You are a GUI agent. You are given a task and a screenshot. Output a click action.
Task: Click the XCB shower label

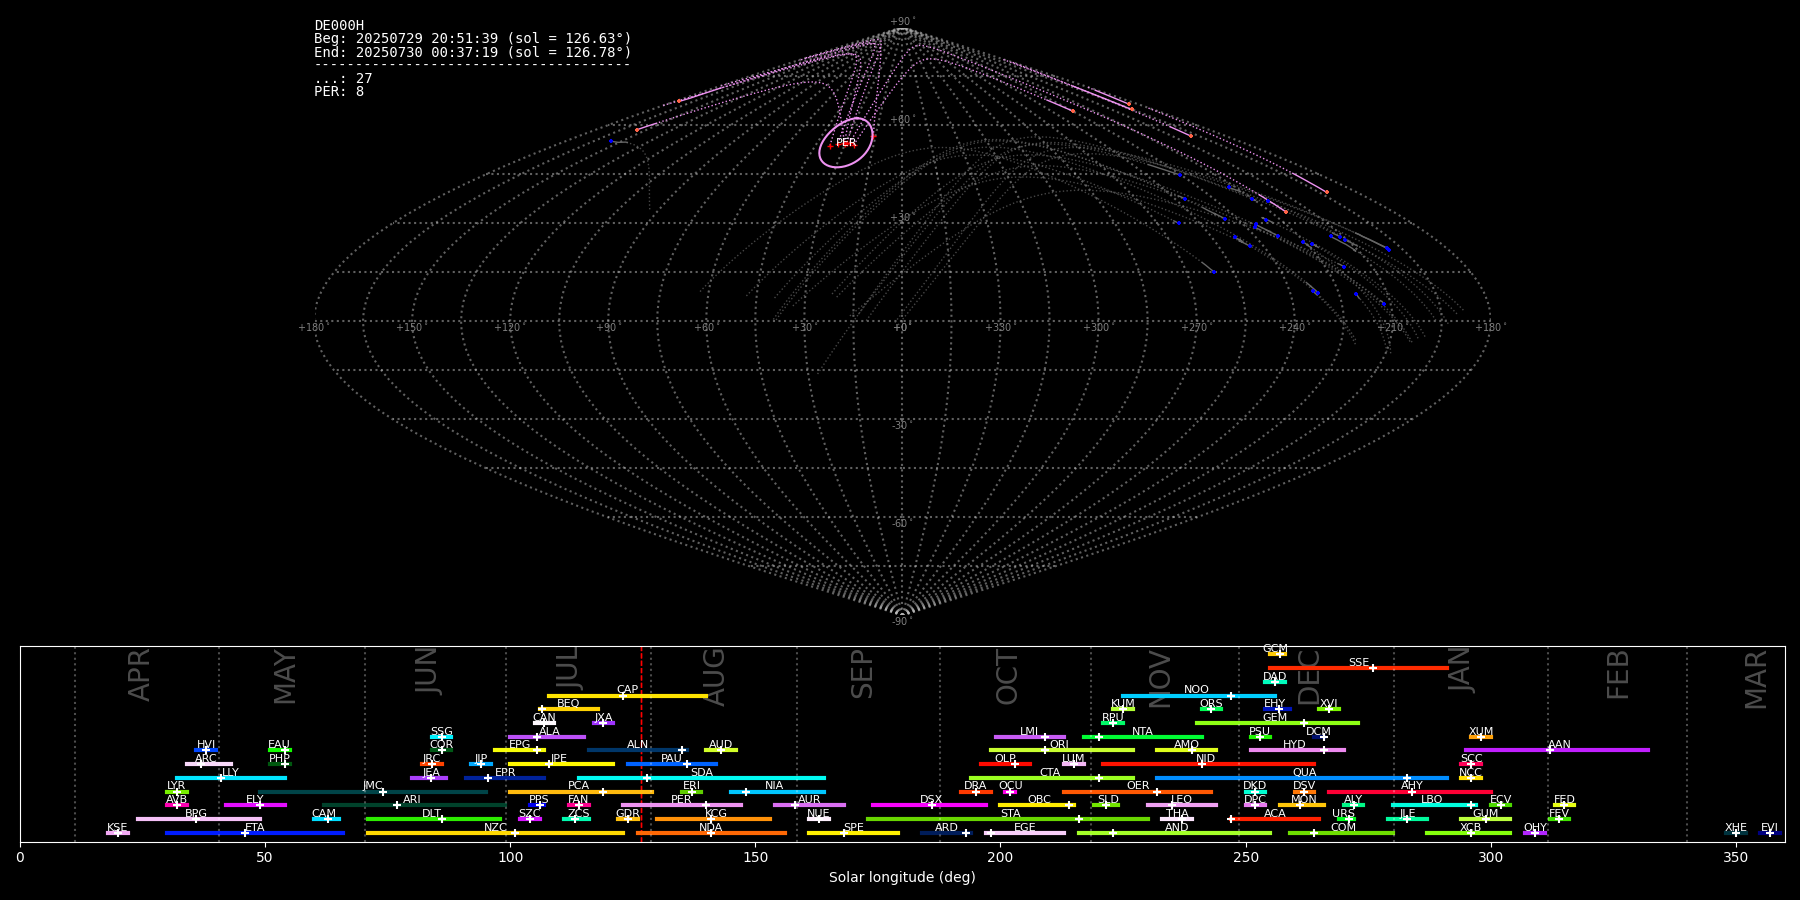[1470, 828]
